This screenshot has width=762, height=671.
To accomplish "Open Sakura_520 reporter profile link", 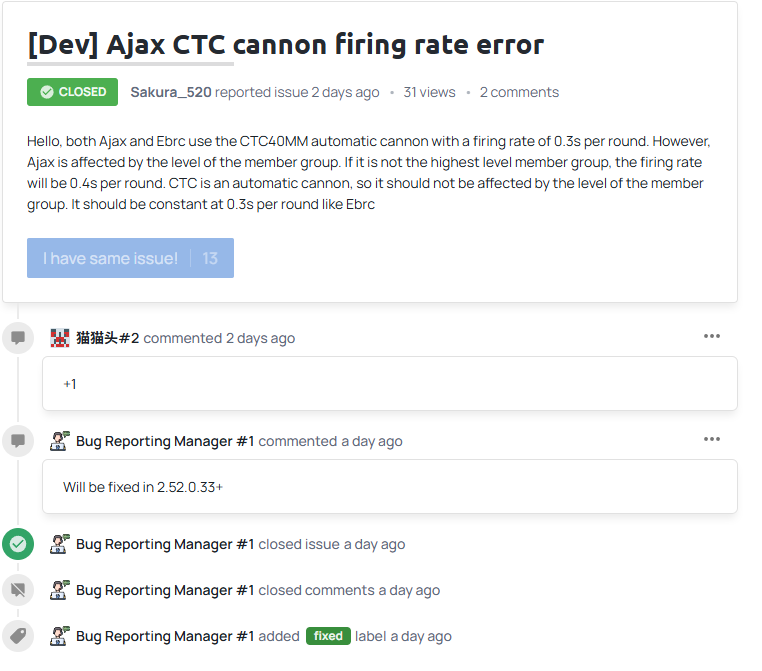I will pyautogui.click(x=171, y=92).
